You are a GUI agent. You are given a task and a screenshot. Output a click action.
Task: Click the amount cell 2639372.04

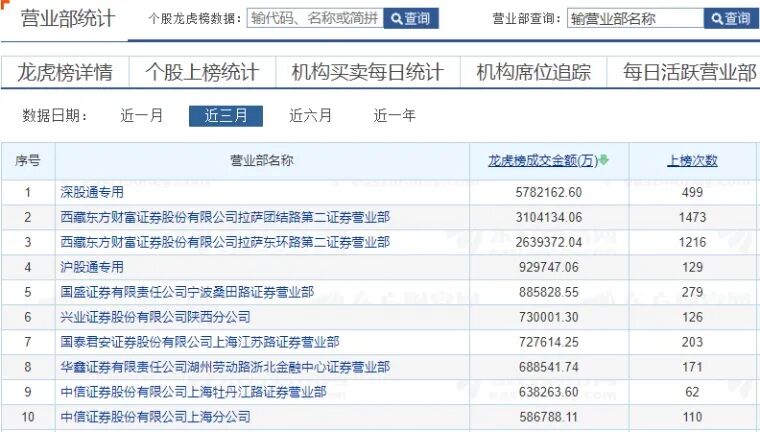click(549, 242)
